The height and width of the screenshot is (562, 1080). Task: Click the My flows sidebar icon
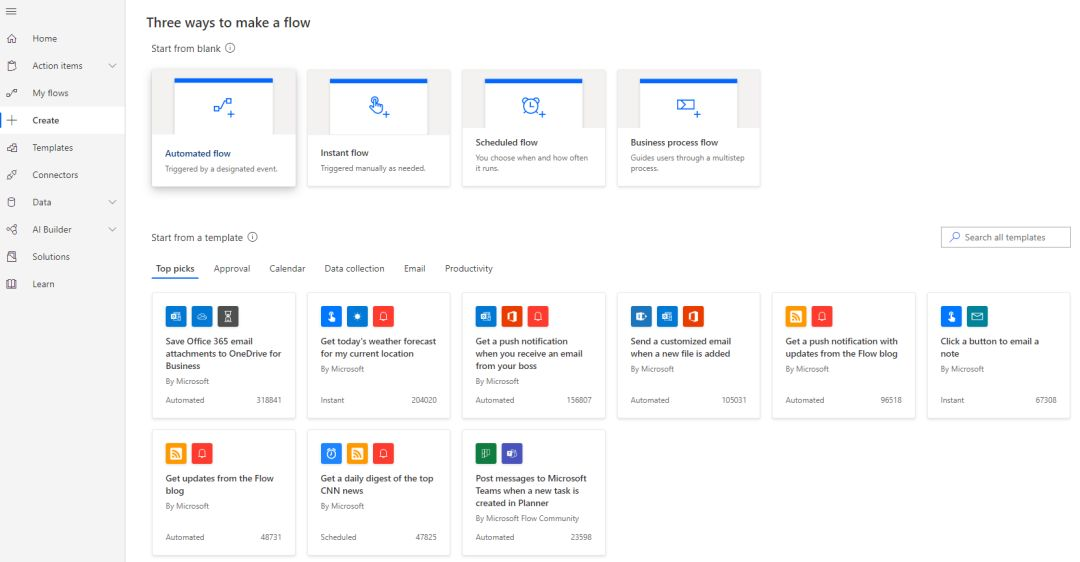pyautogui.click(x=12, y=93)
